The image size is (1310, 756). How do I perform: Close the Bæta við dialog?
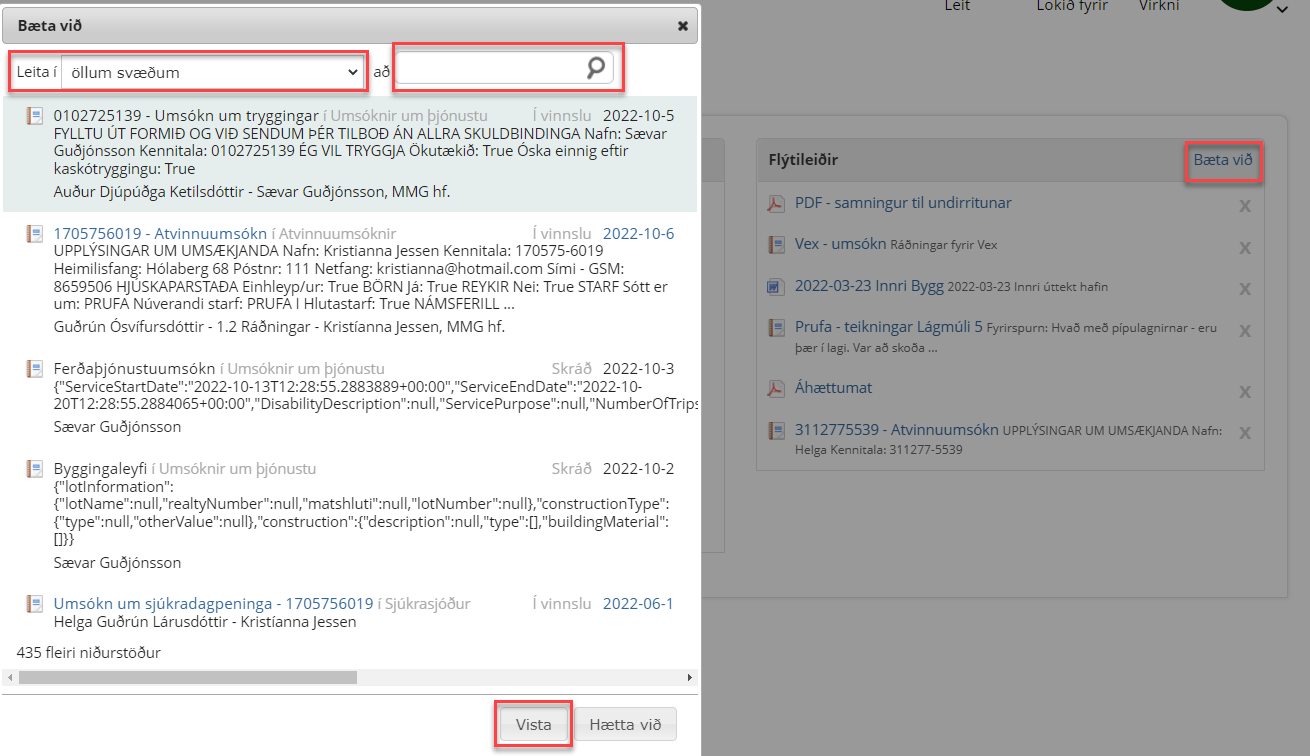[683, 26]
